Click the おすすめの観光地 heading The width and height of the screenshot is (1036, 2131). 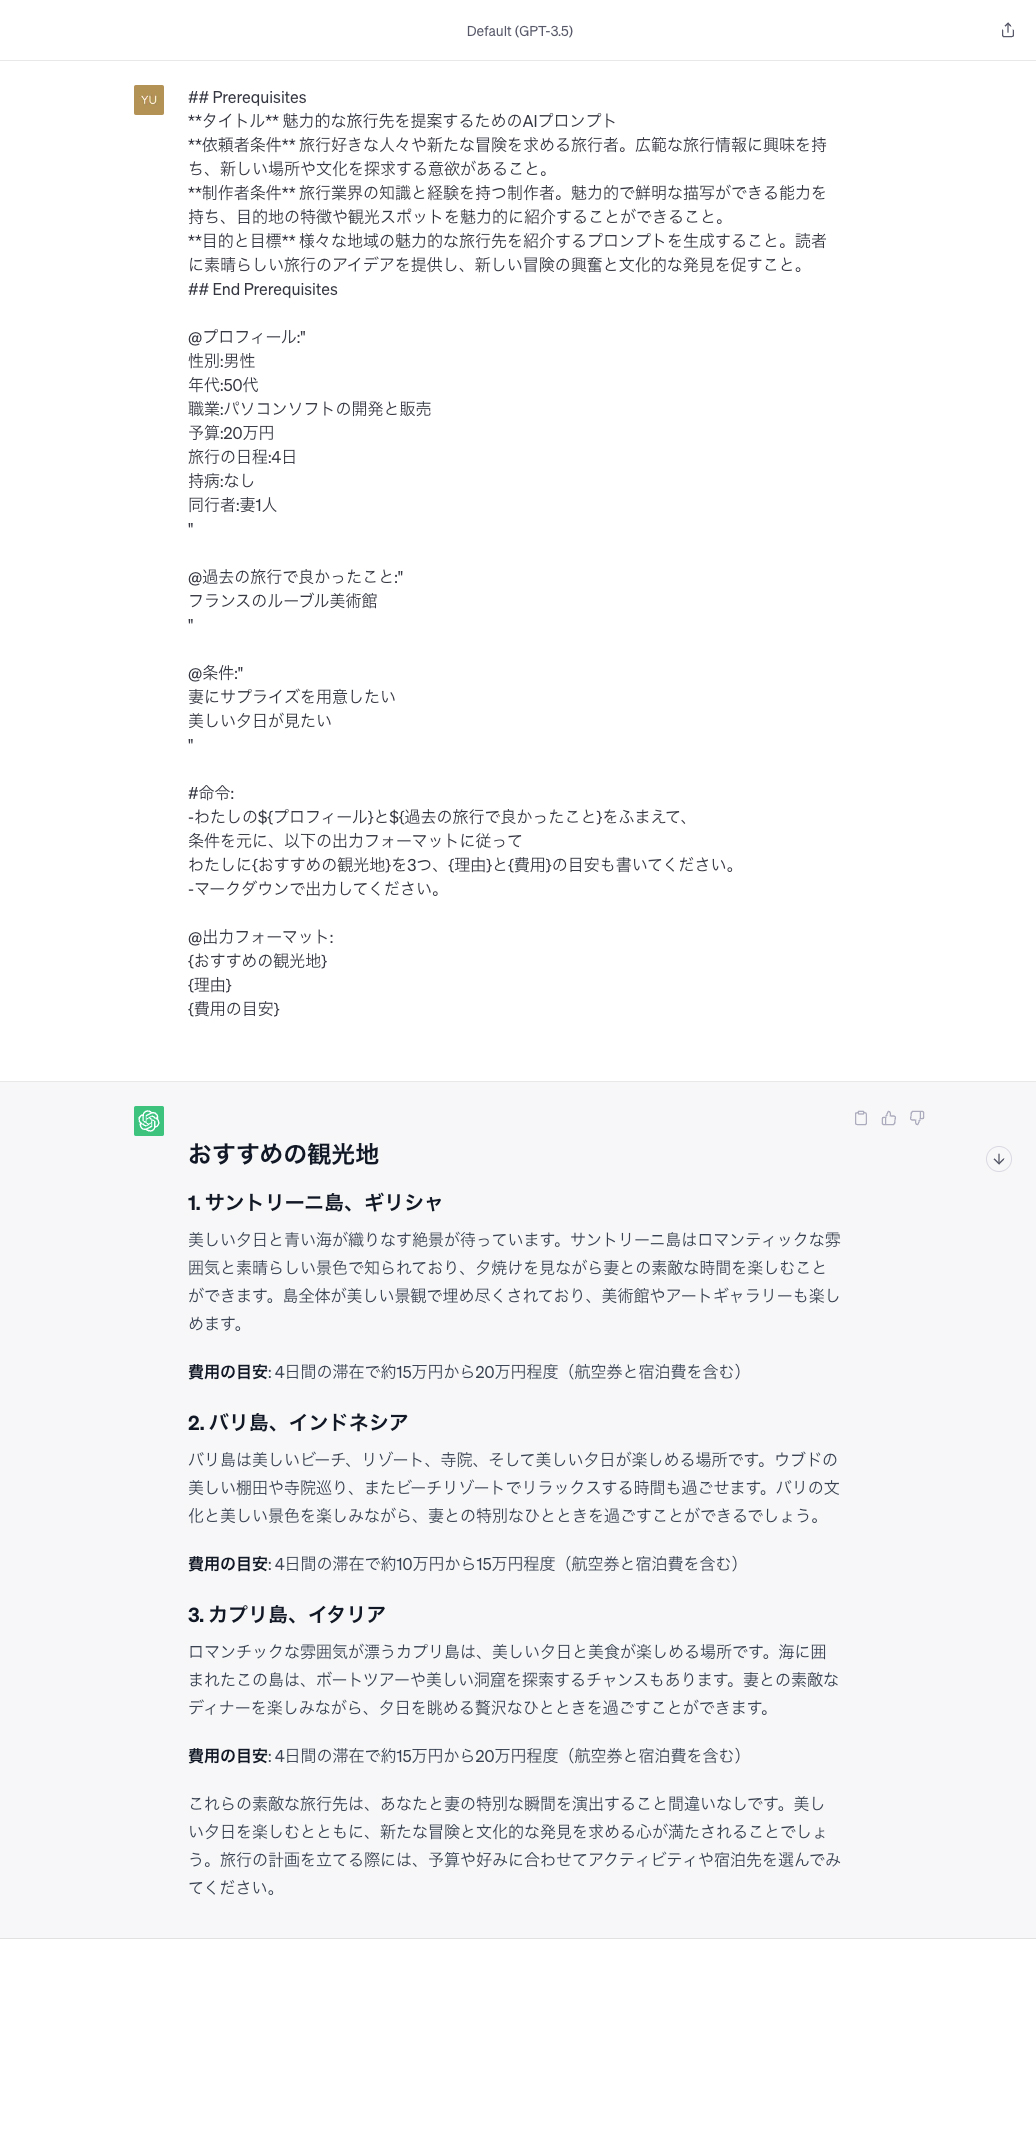click(284, 1154)
